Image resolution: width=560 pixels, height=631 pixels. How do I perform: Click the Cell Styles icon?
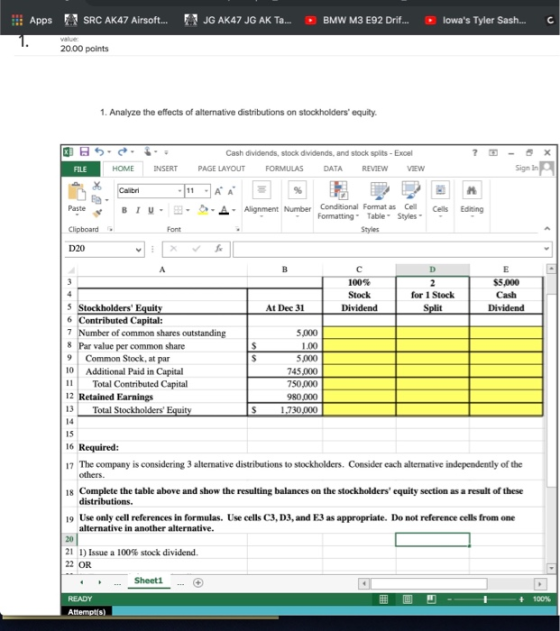[x=410, y=190]
